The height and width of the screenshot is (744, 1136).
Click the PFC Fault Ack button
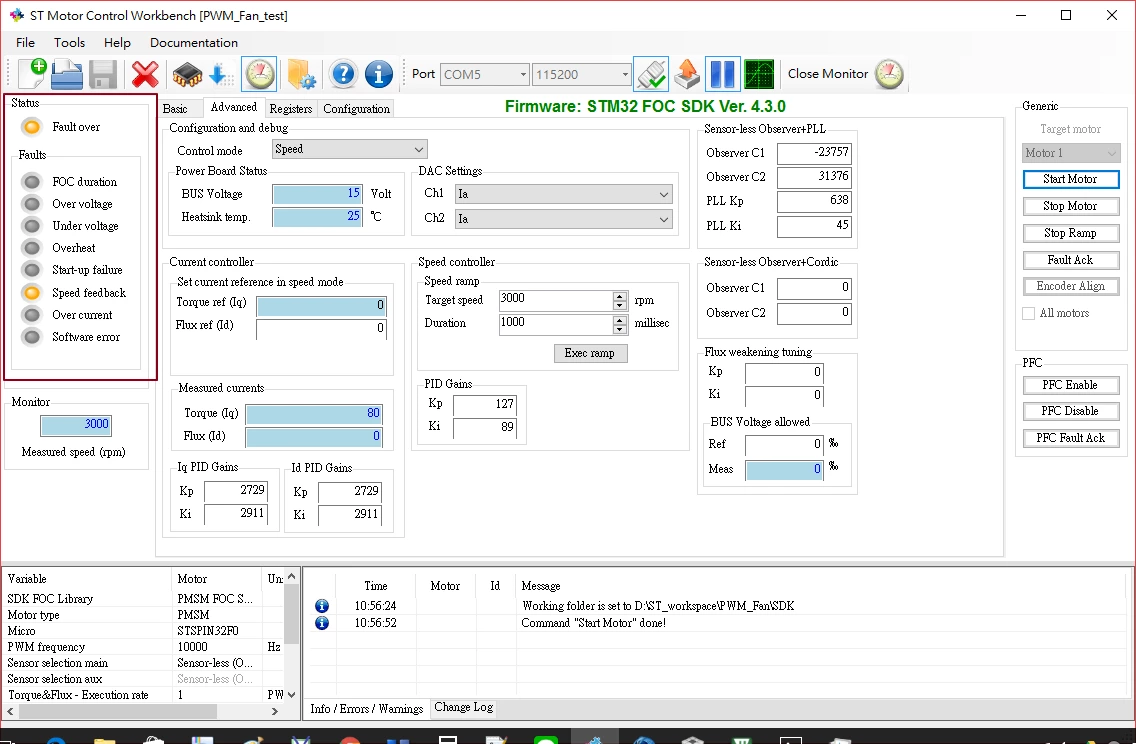(x=1071, y=438)
